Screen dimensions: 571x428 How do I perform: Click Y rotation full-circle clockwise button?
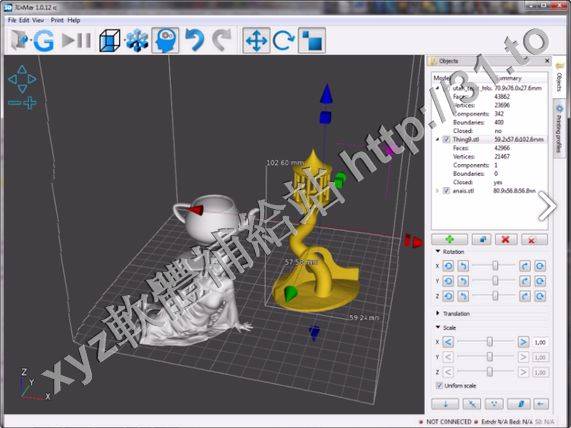[540, 281]
